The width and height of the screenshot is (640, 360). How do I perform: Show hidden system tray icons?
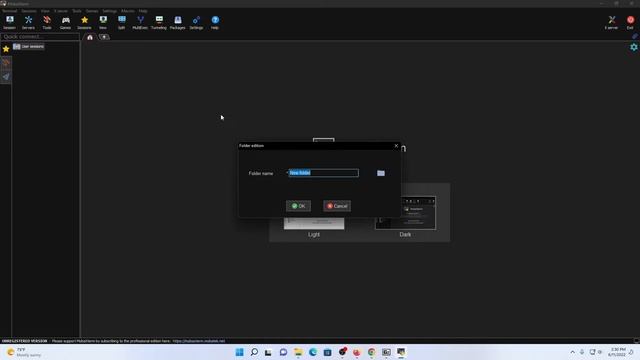(x=573, y=352)
